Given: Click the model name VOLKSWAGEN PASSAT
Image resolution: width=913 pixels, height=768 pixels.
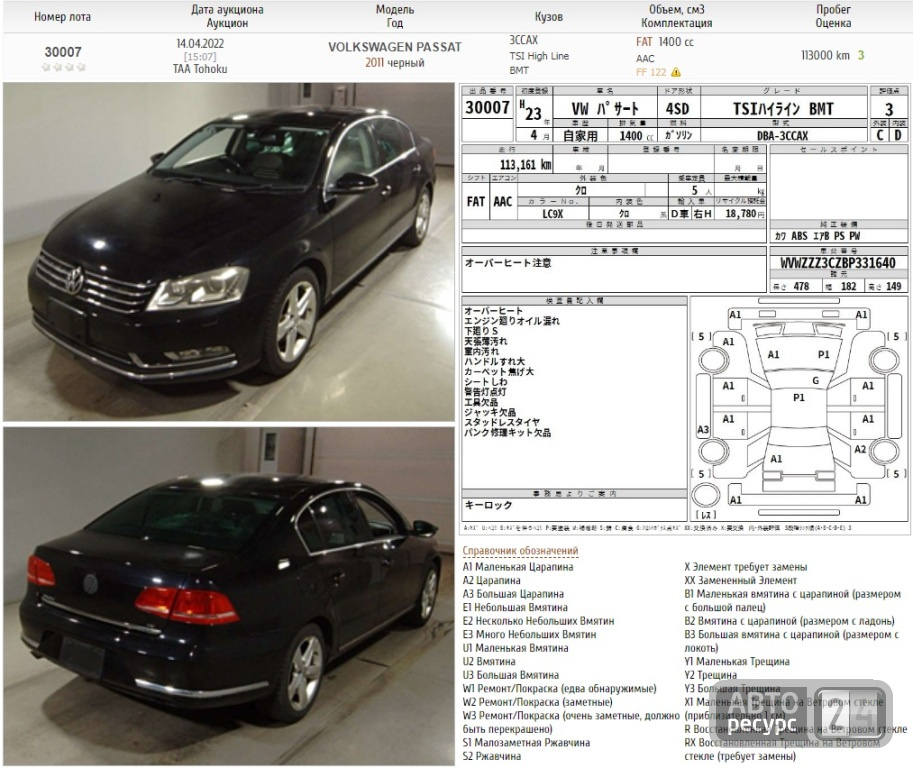Looking at the screenshot, I should pos(395,47).
